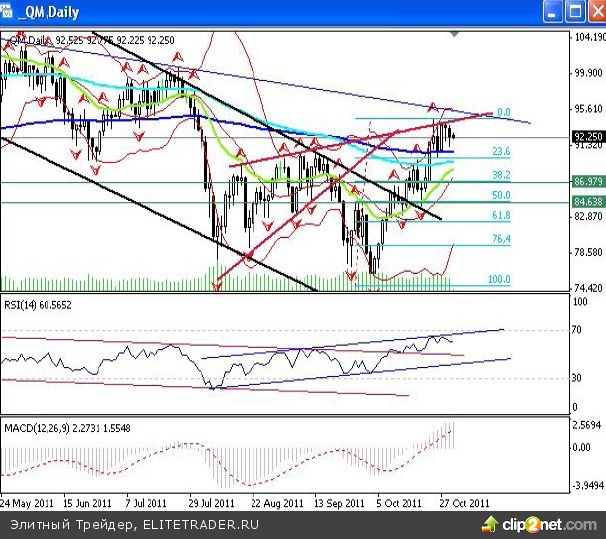
Task: Click the 100.0 Fibonacci level label
Action: click(x=499, y=280)
